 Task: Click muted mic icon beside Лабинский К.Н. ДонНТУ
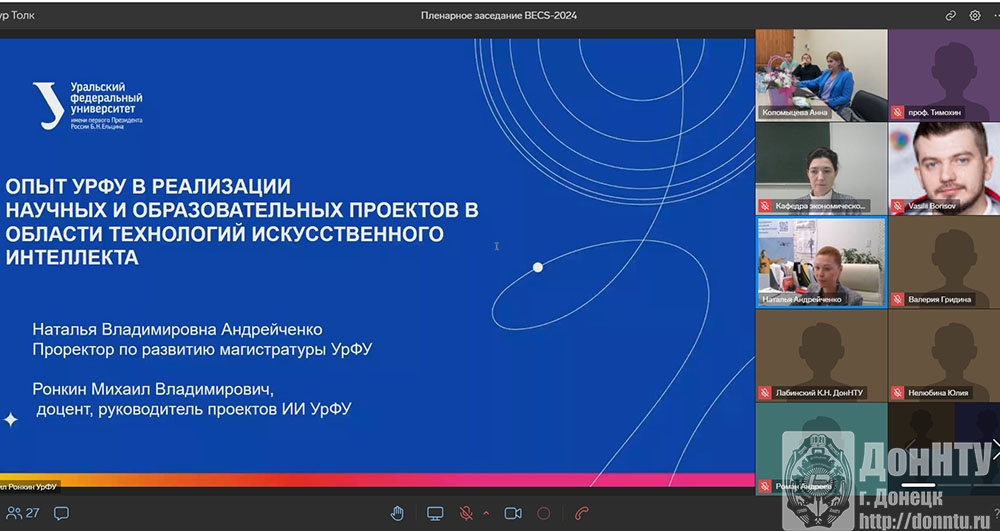(765, 393)
